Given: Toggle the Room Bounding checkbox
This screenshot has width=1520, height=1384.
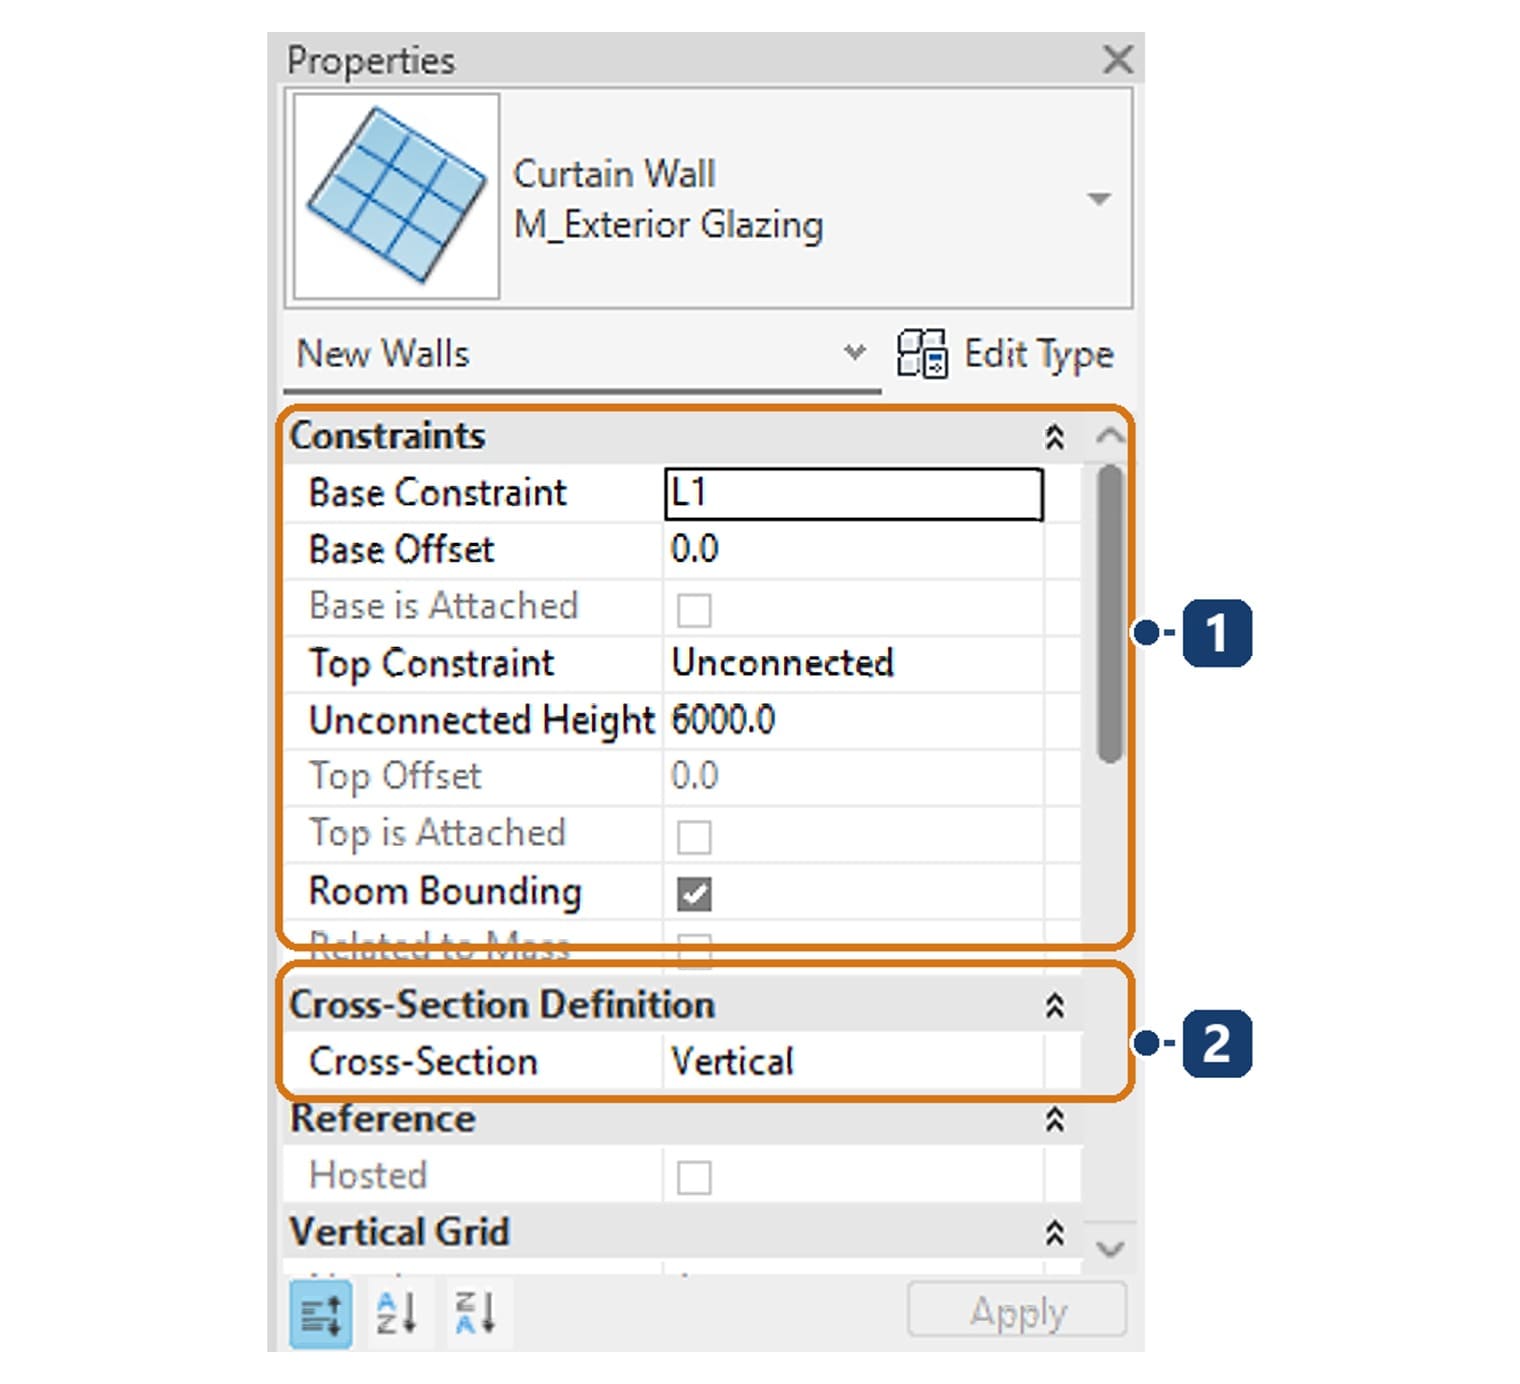Looking at the screenshot, I should point(694,893).
